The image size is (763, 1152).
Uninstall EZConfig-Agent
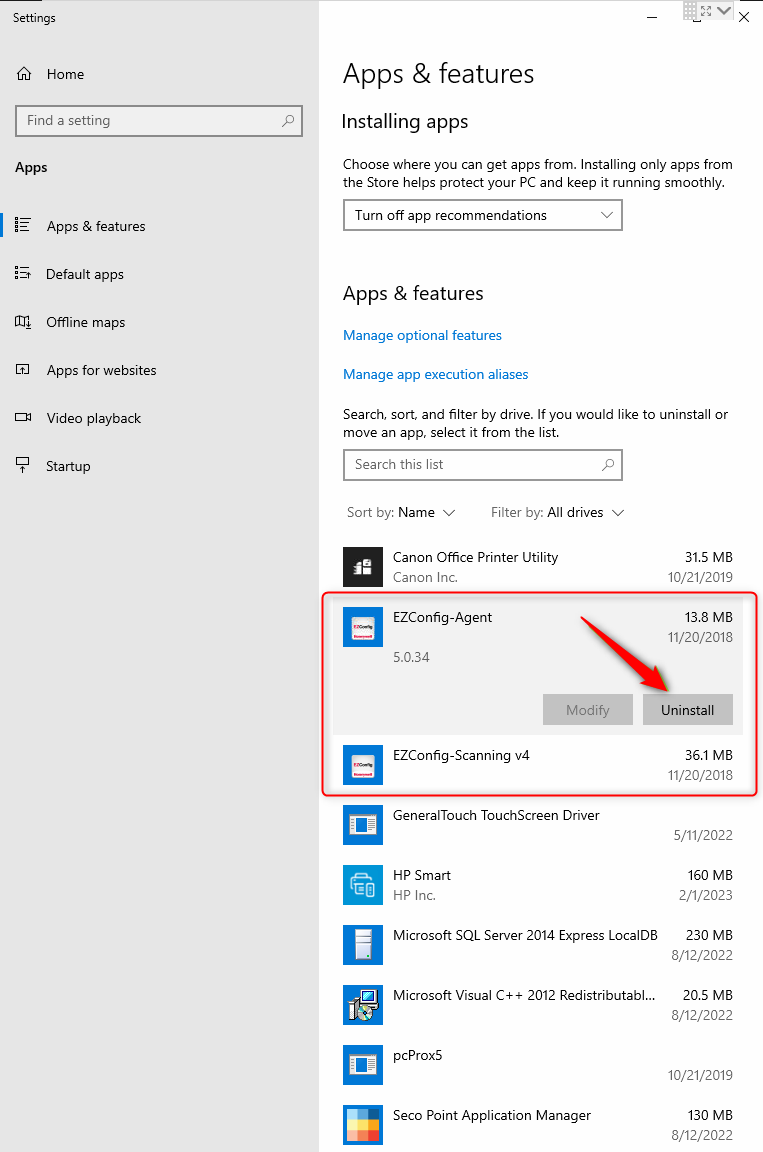[687, 710]
